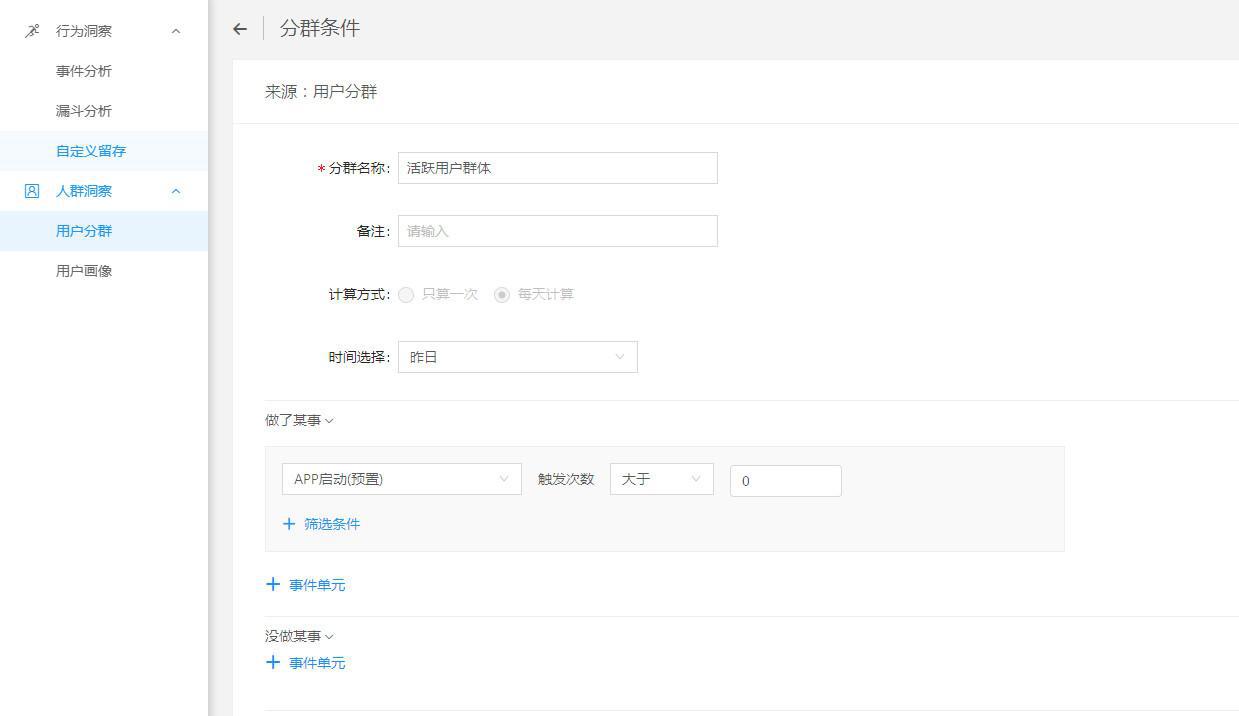
Task: Select the 只算一次 radio option
Action: coord(406,295)
